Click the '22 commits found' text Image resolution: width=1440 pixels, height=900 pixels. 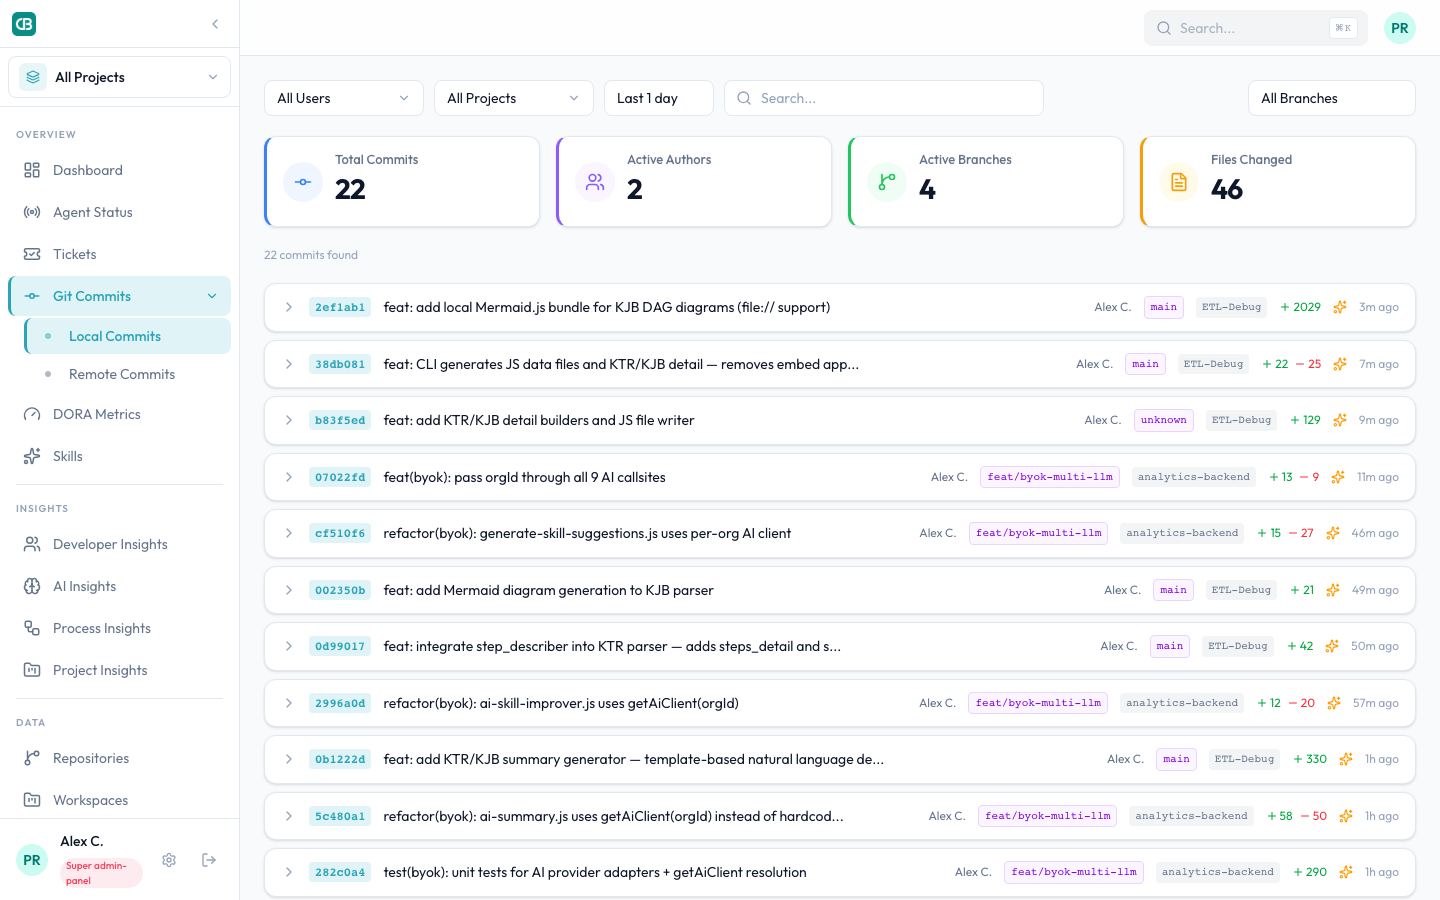[311, 255]
